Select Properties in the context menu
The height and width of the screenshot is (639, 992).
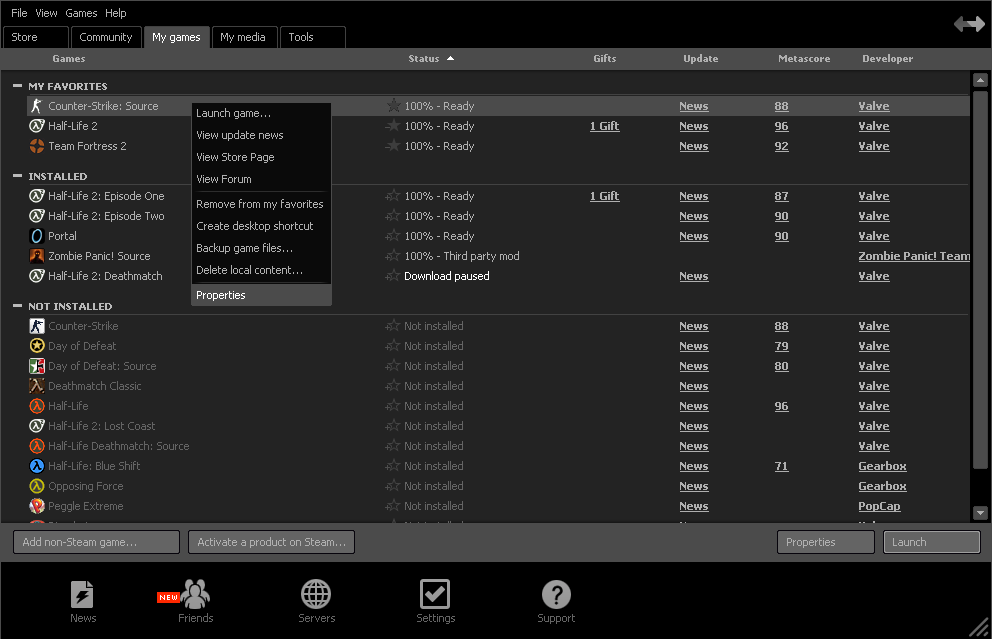261,295
